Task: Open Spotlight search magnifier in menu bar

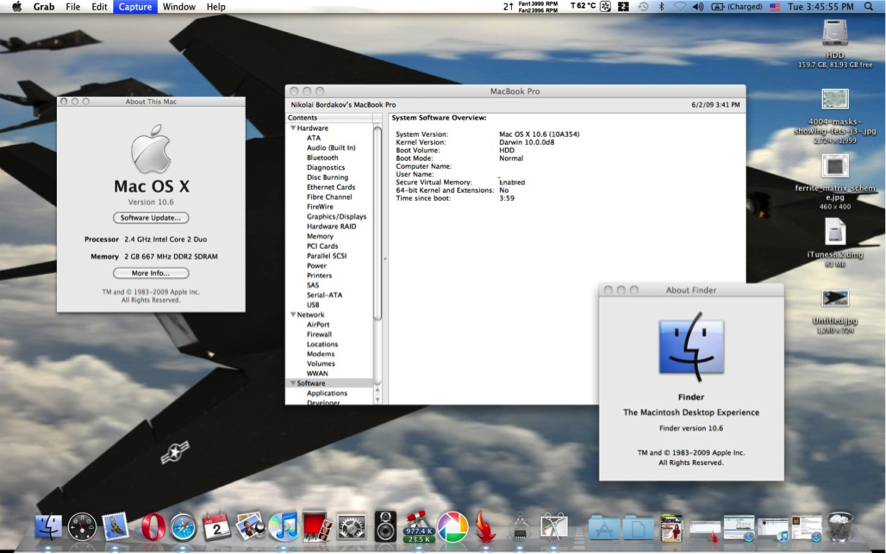Action: [868, 7]
